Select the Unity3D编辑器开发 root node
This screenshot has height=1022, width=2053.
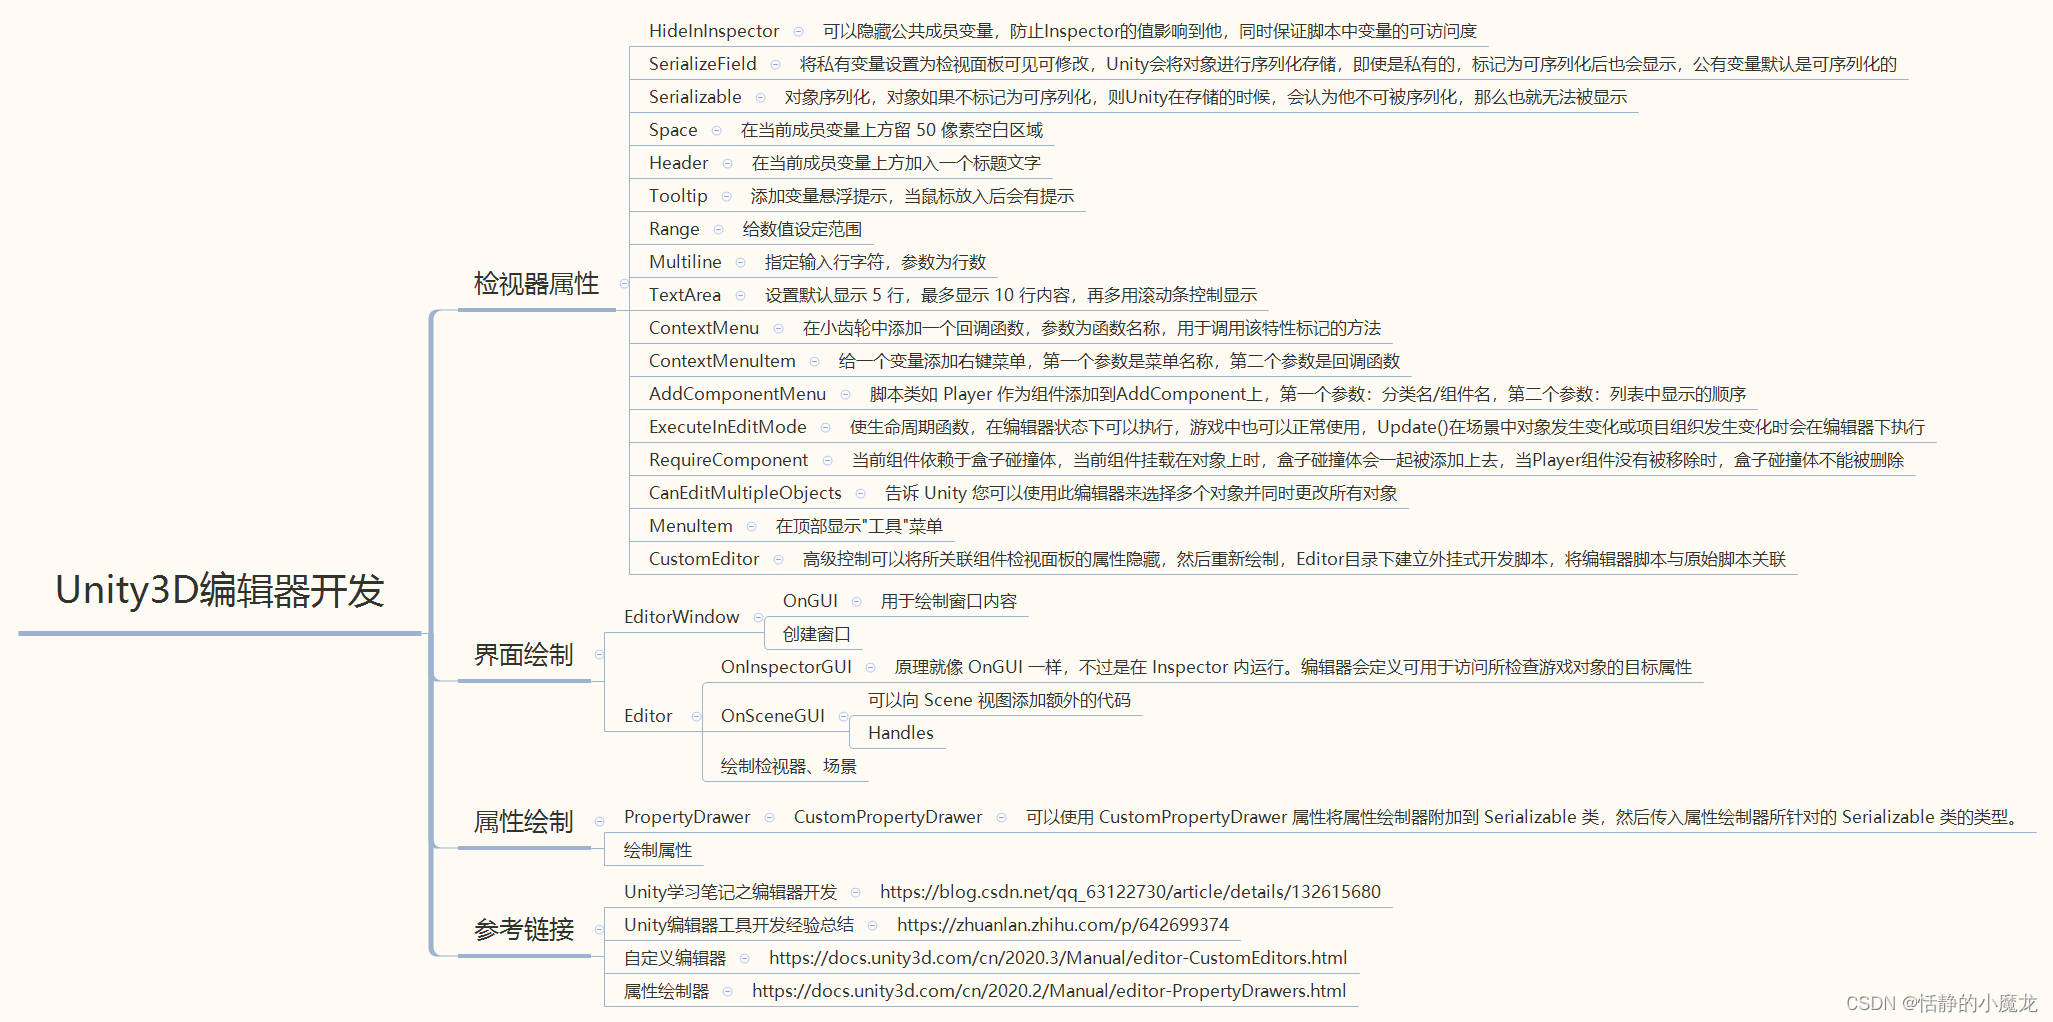tap(220, 590)
